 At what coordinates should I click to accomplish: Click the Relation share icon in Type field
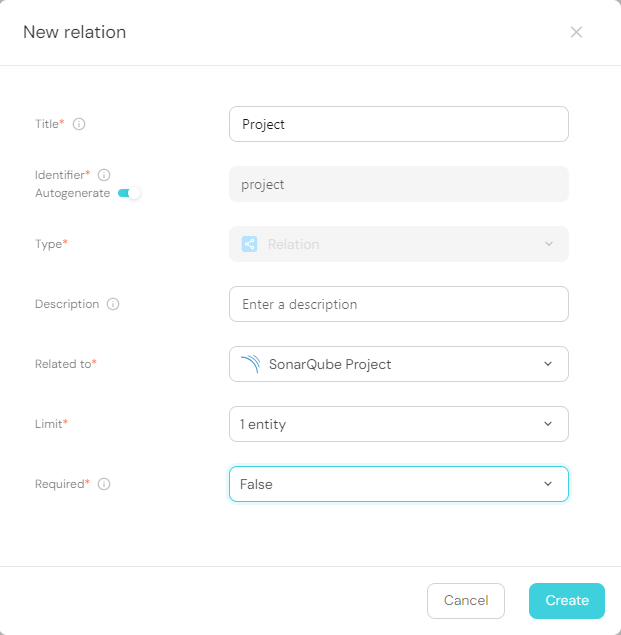pos(250,244)
